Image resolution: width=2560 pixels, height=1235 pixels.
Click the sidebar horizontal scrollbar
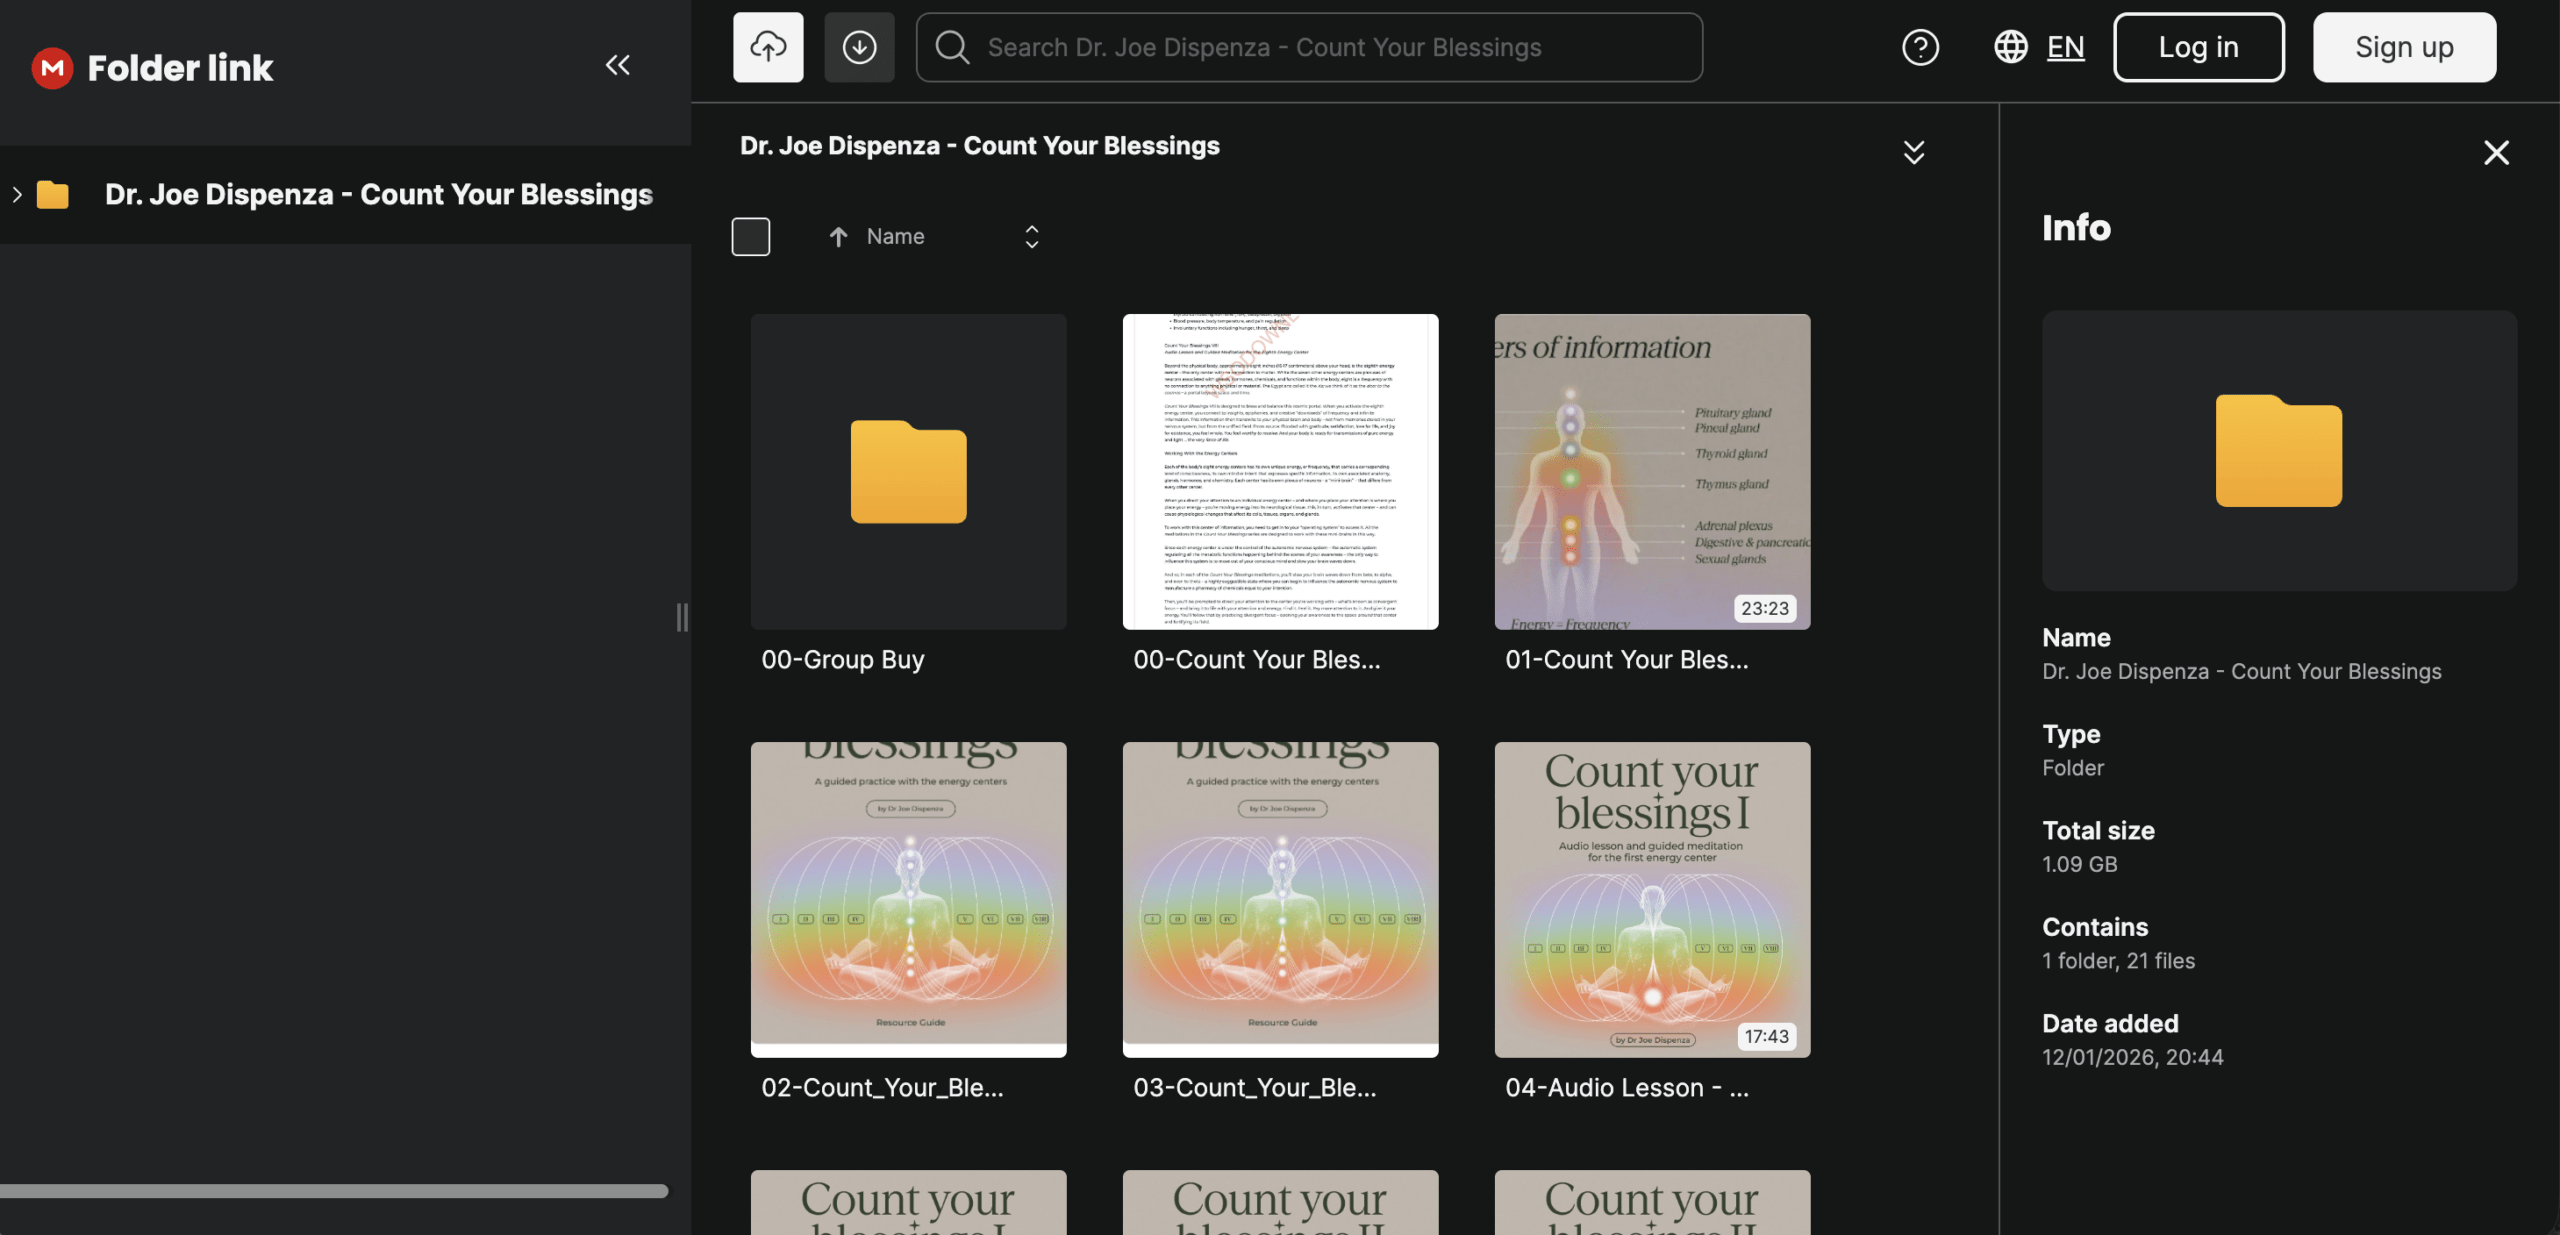click(x=334, y=1191)
